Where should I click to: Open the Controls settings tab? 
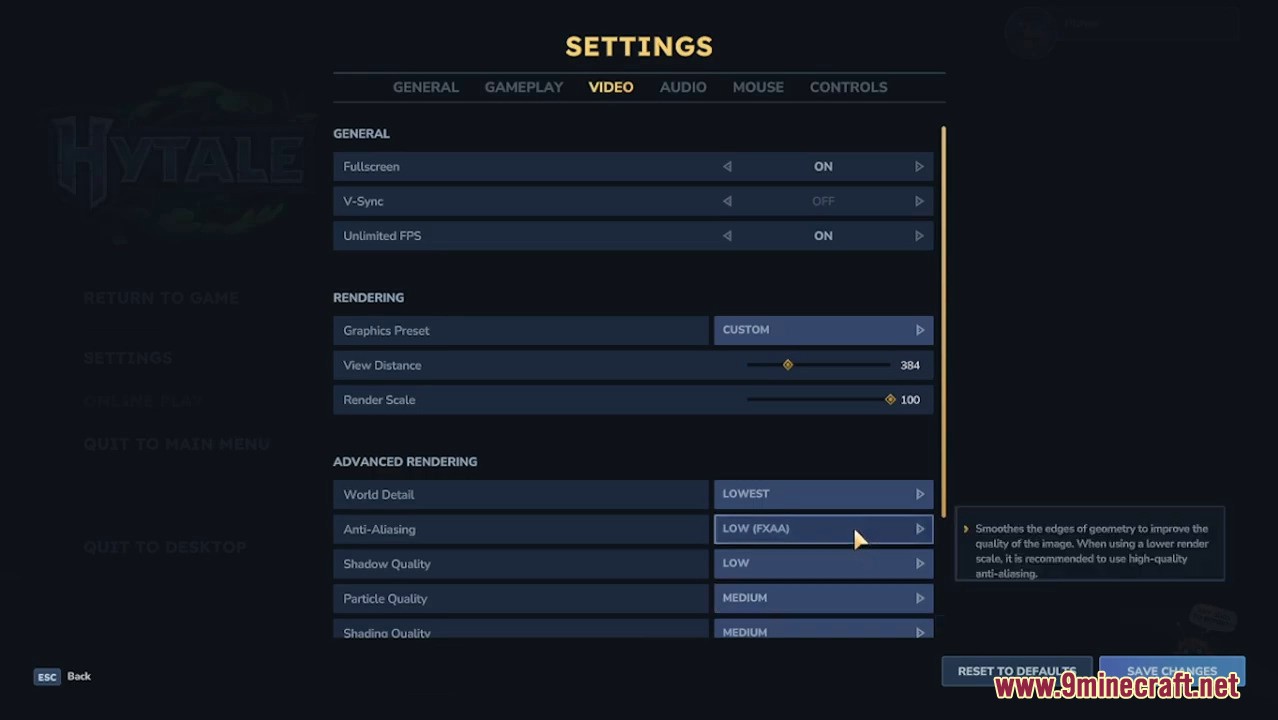(848, 87)
